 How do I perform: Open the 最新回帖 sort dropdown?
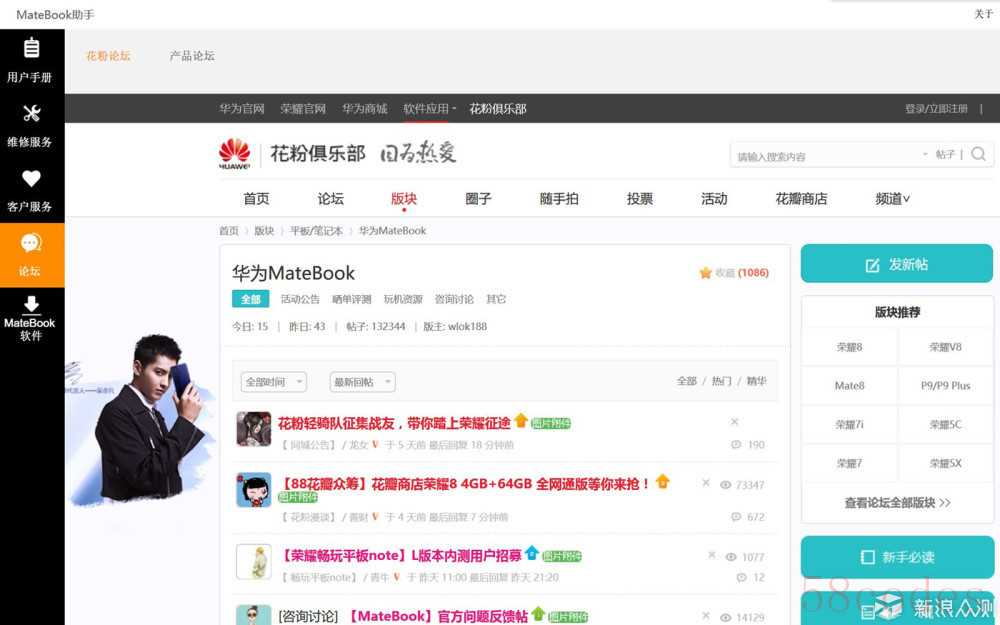point(362,382)
